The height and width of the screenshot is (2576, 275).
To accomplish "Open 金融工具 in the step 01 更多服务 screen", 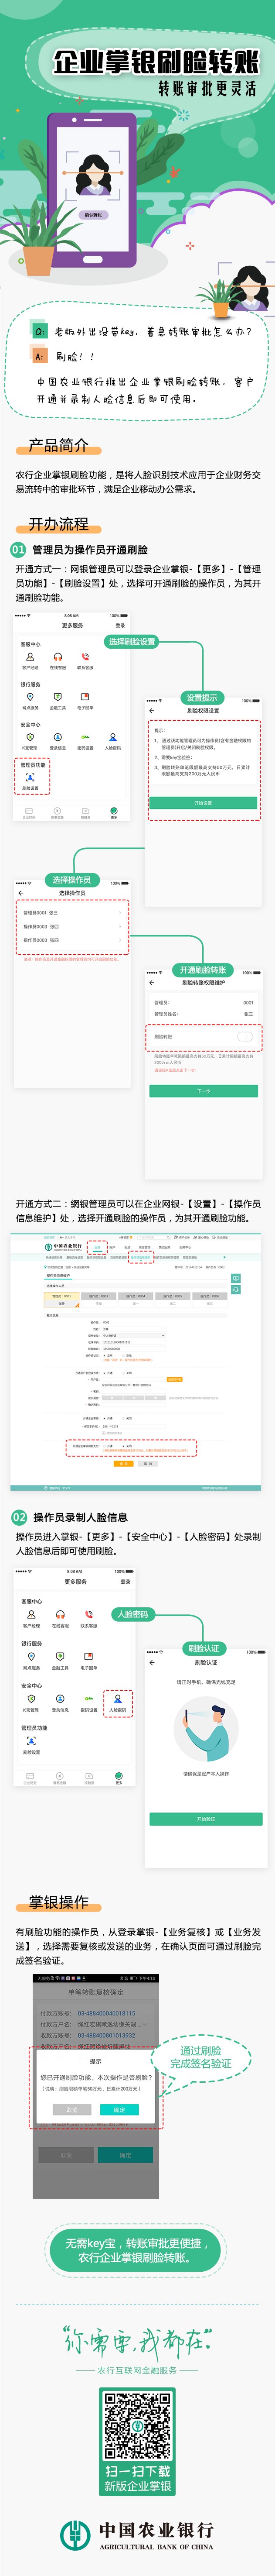I will pos(58,701).
